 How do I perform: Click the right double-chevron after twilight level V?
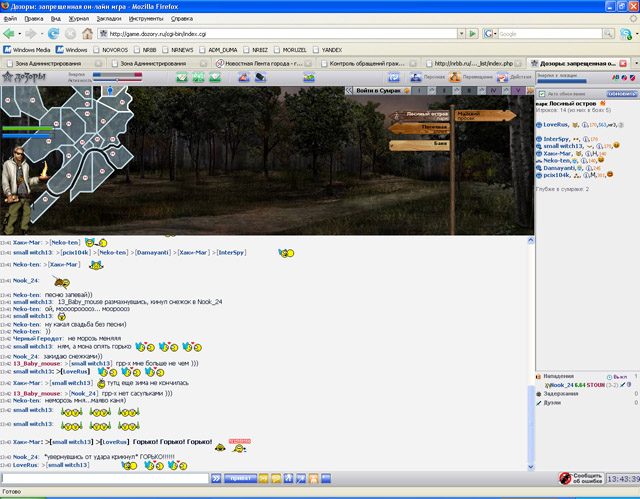530,91
